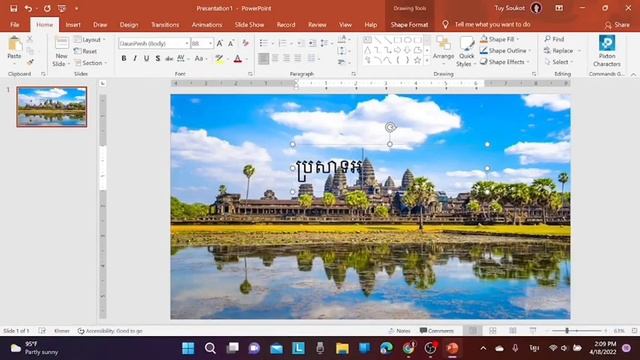Toggle Bold formatting
Screen dimensions: 640x360
point(124,59)
